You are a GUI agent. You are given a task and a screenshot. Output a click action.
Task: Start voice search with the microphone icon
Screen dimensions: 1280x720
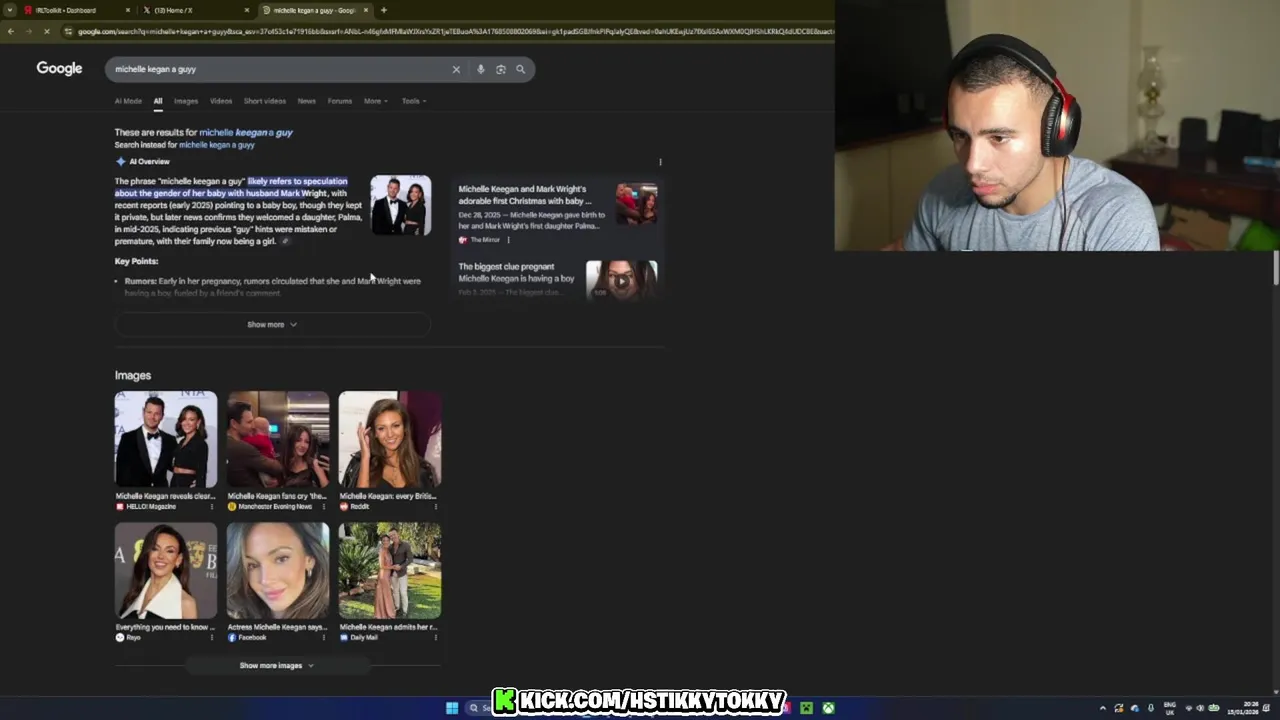point(480,69)
